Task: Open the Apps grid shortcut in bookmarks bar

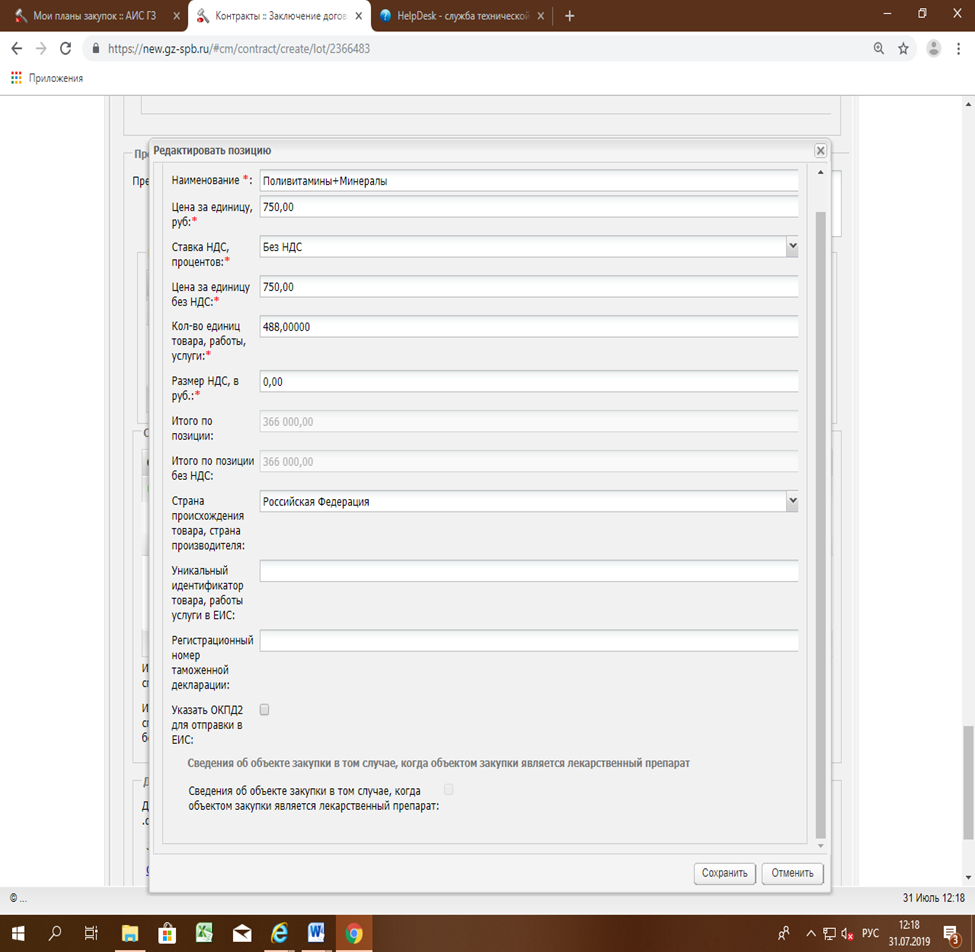Action: click(16, 78)
